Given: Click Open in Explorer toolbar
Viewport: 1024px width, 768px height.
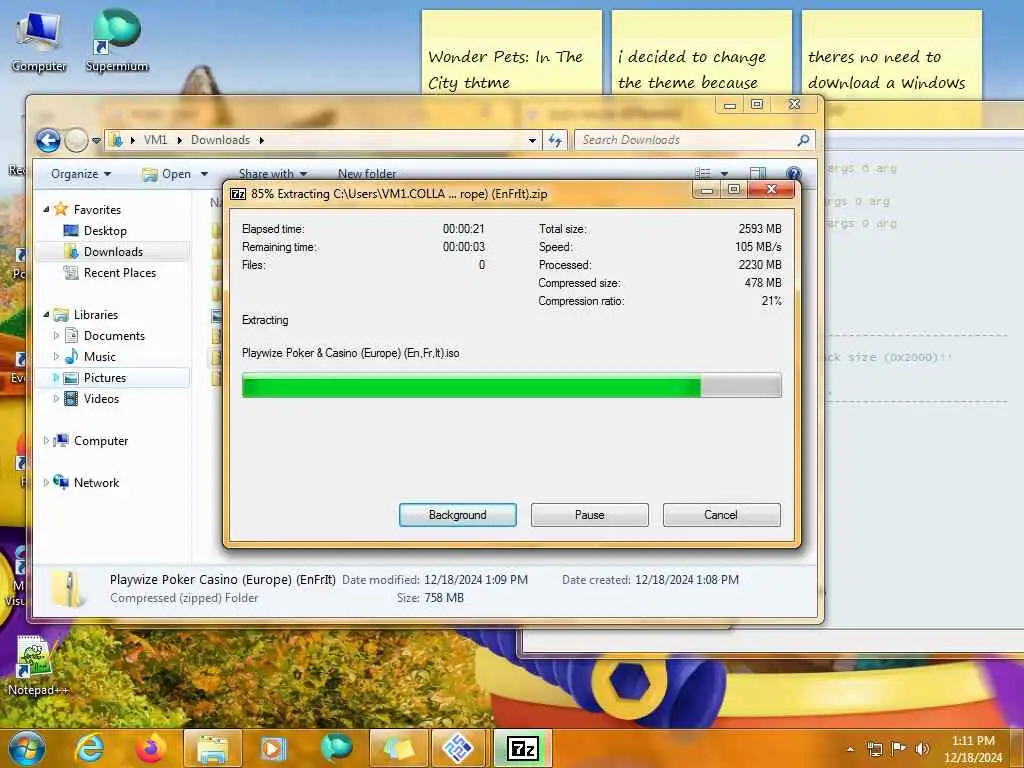Looking at the screenshot, I should tap(168, 174).
